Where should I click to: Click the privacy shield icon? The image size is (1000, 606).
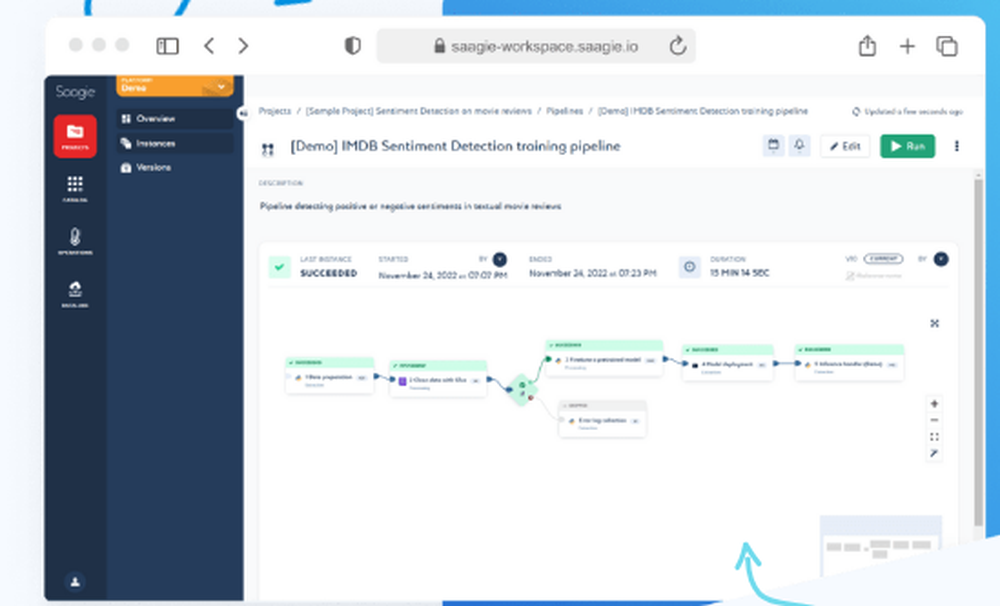[353, 46]
